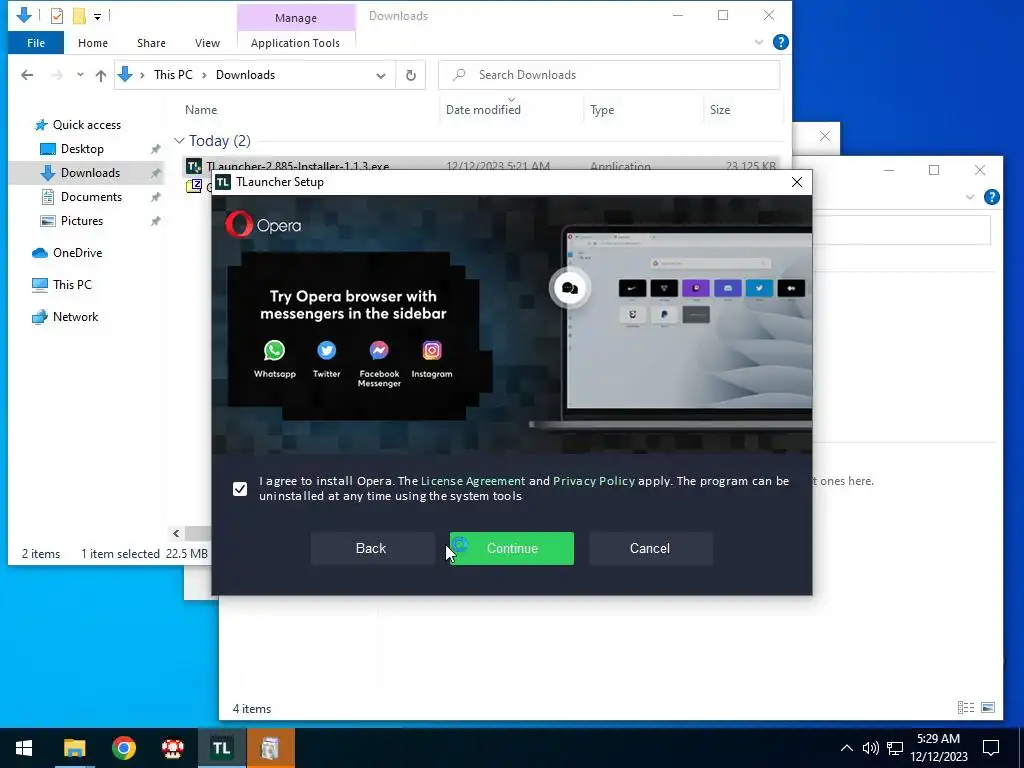Expand the ribbon with the chevron

tap(759, 42)
